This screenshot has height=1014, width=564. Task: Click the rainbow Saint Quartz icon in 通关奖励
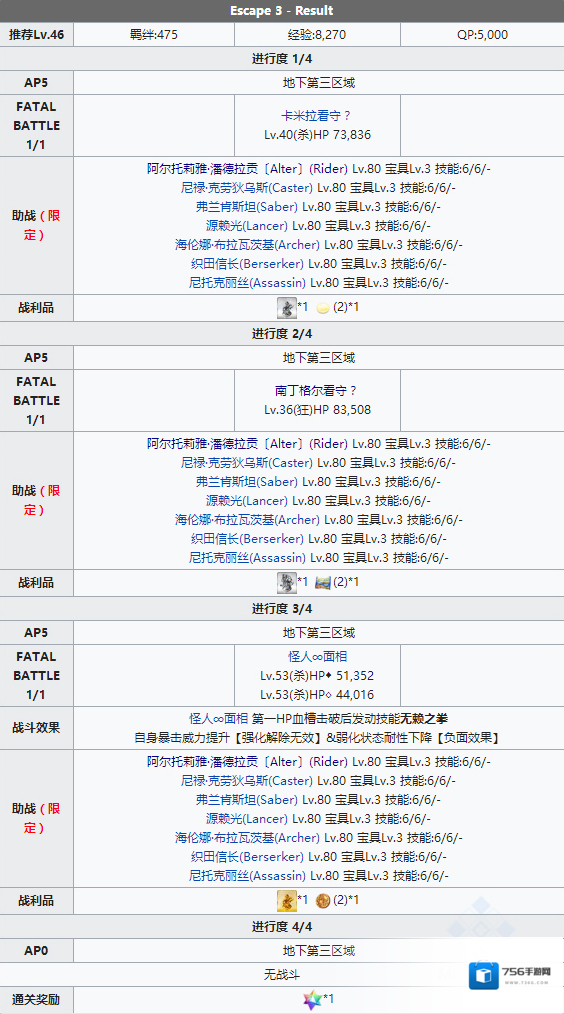312,1000
